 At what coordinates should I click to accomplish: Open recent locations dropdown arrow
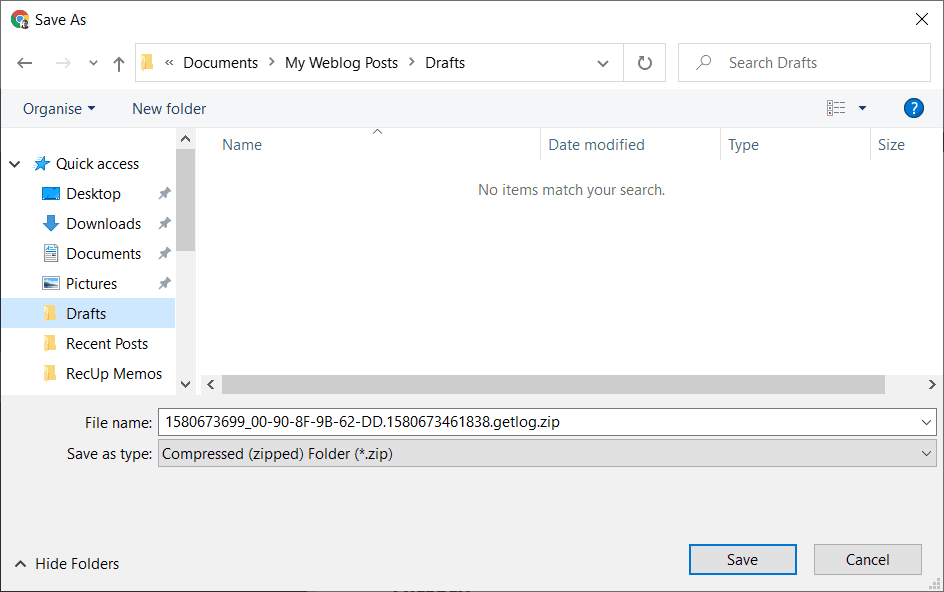pos(93,63)
